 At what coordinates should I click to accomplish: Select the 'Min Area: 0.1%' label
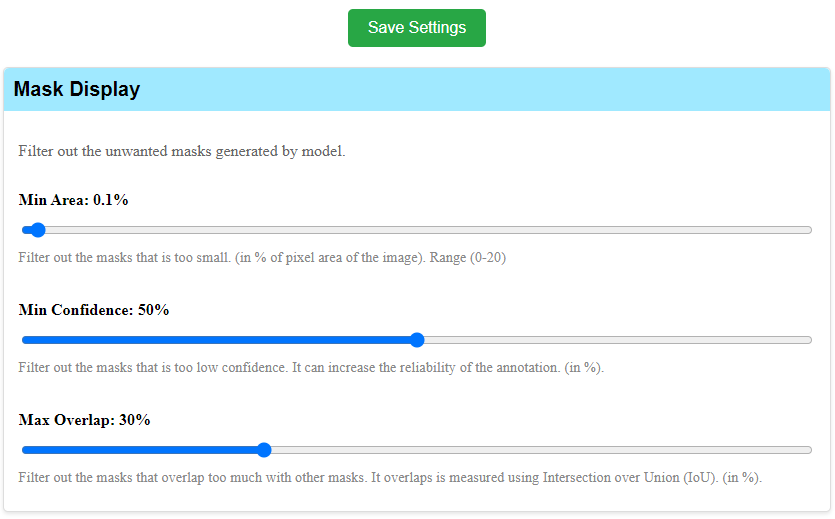(x=73, y=200)
